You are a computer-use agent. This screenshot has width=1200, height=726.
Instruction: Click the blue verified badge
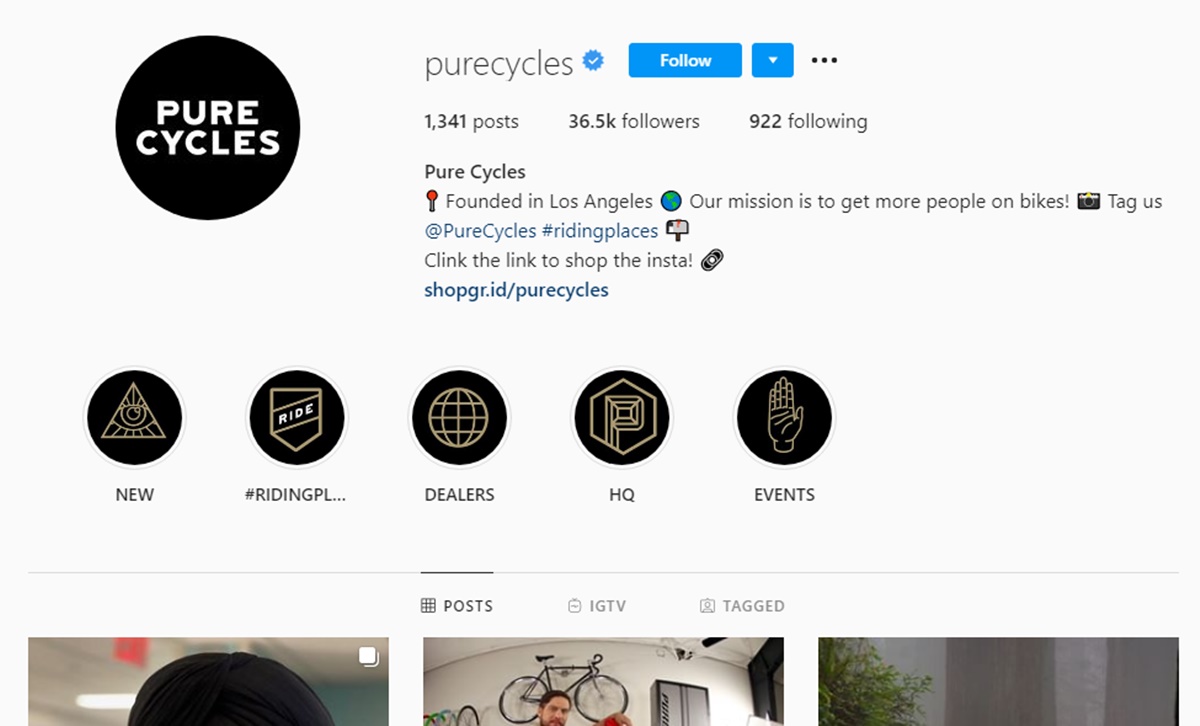point(593,62)
